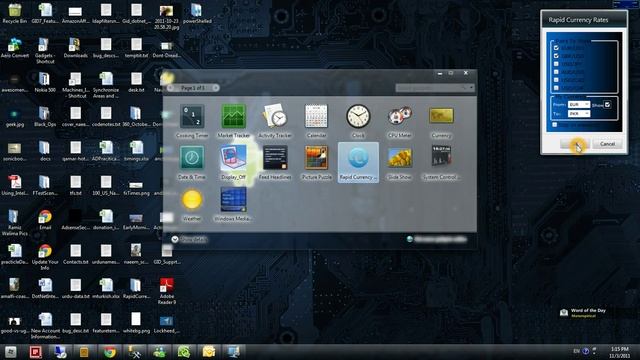The height and width of the screenshot is (360, 640).
Task: Select the Nokia 500 desktop icon
Action: [45, 82]
